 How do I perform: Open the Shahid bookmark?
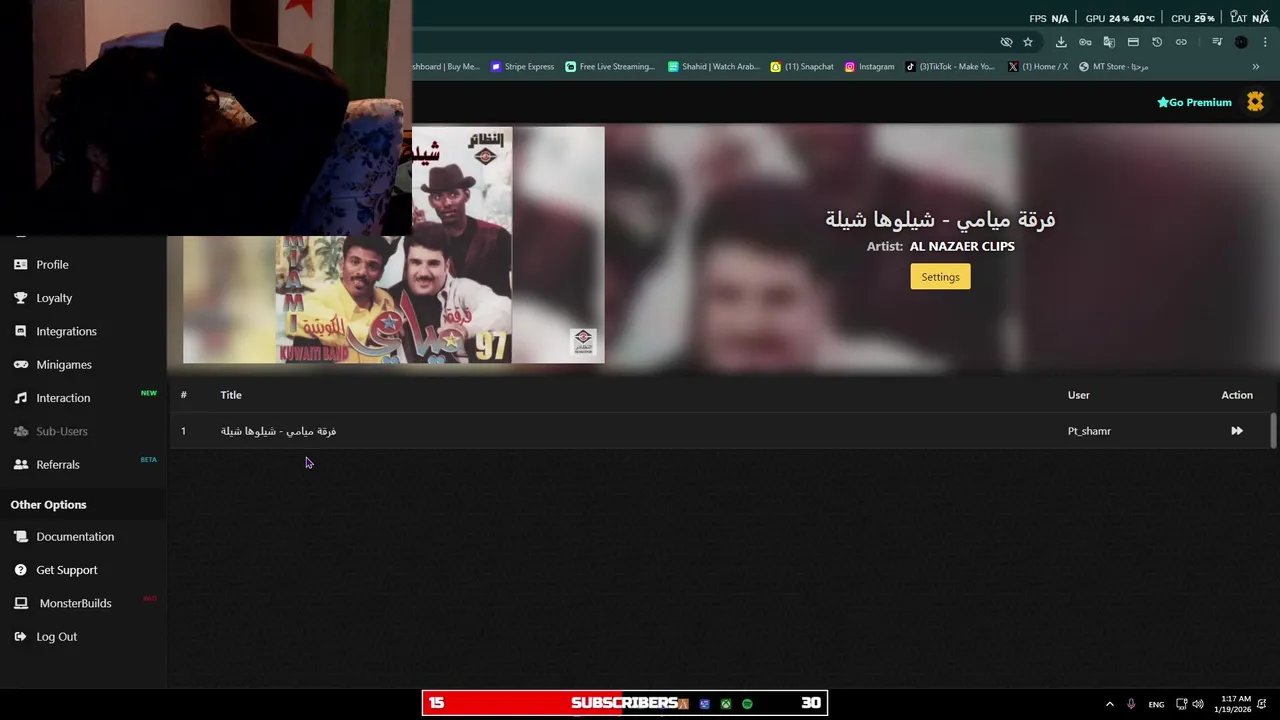pyautogui.click(x=714, y=67)
